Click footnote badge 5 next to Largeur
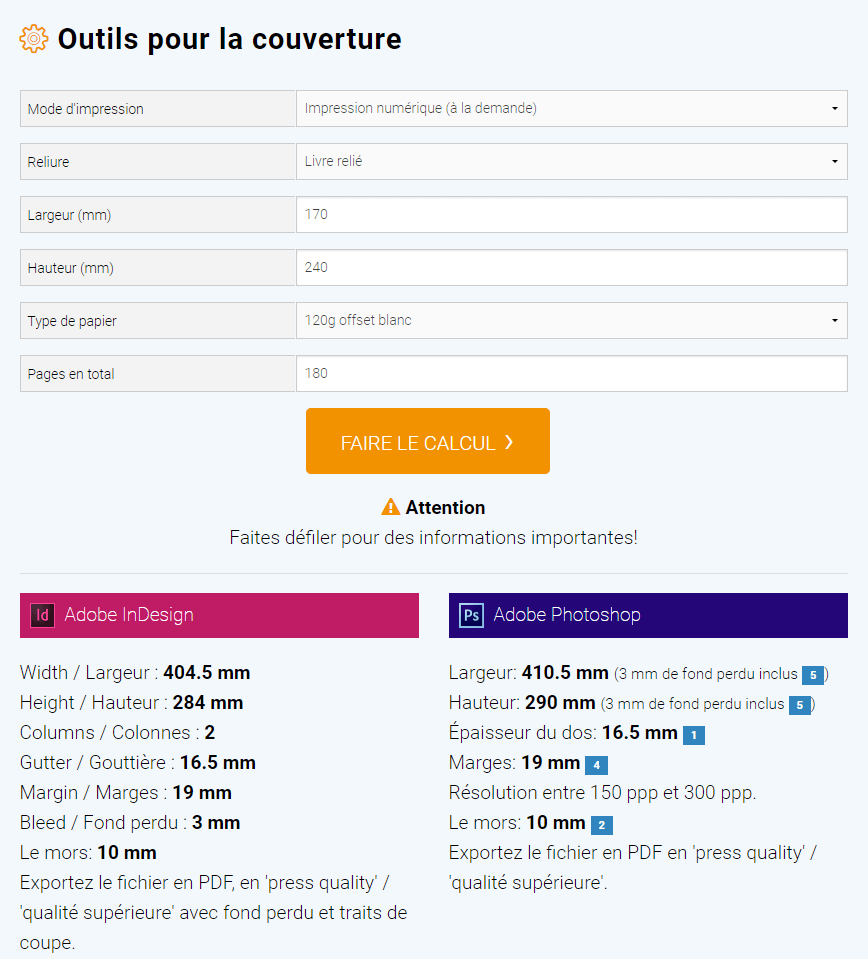Image resolution: width=868 pixels, height=959 pixels. [813, 675]
